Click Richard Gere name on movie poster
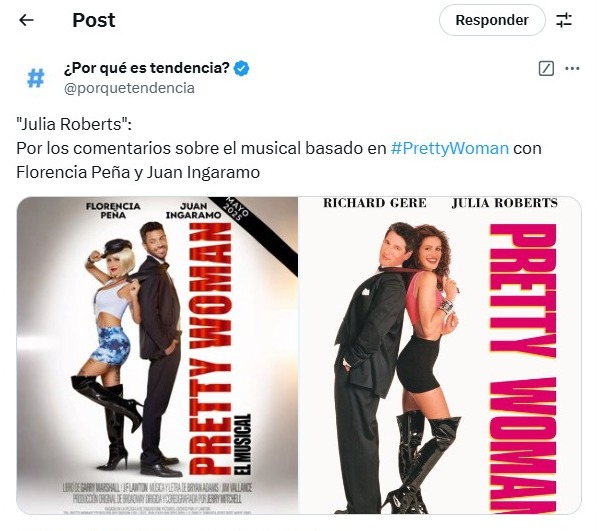598x531 pixels. click(375, 203)
